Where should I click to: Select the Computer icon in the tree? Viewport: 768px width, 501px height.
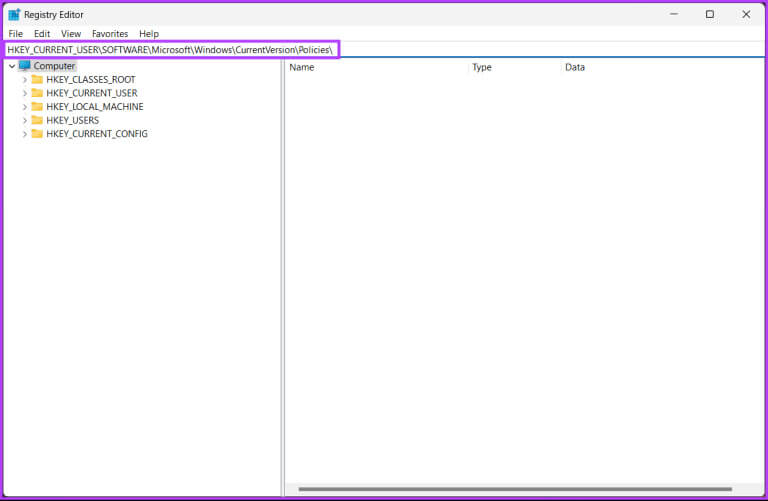(x=25, y=65)
